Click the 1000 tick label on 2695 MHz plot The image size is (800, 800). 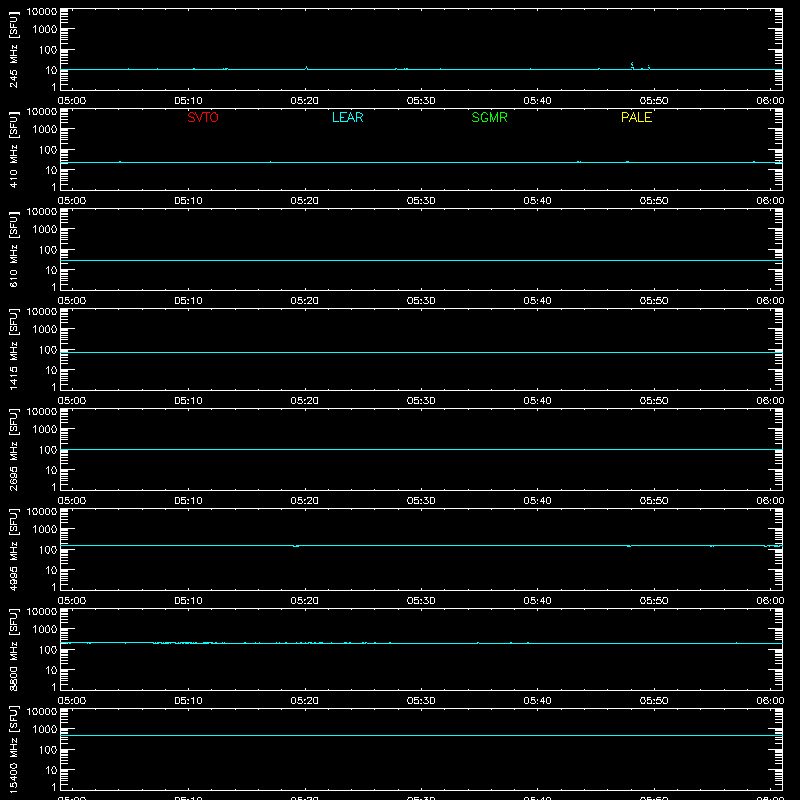coord(45,430)
